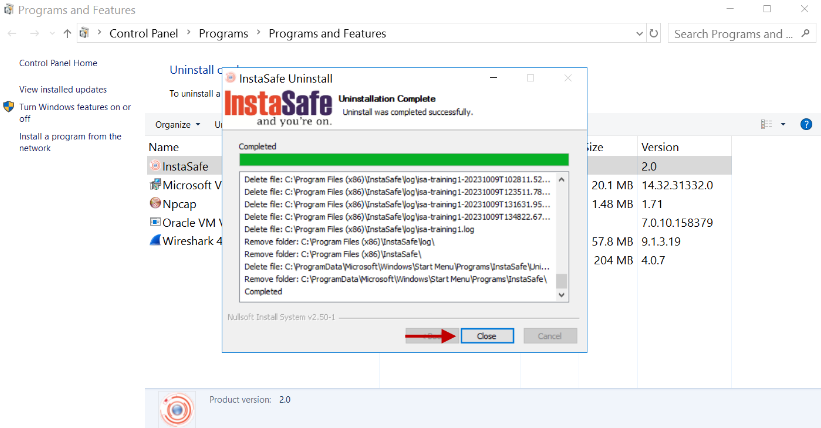Click the InstaSafe version 2.0 cell
The width and height of the screenshot is (821, 428).
649,167
